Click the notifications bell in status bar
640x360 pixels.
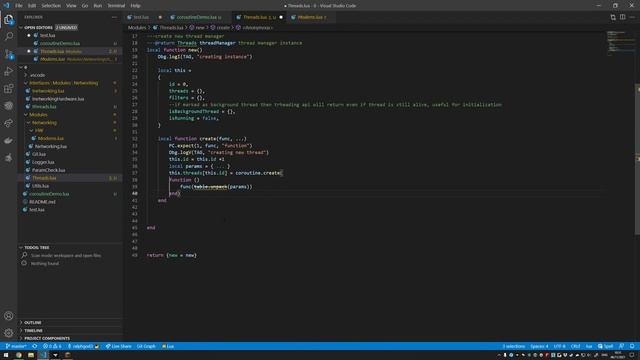632,346
